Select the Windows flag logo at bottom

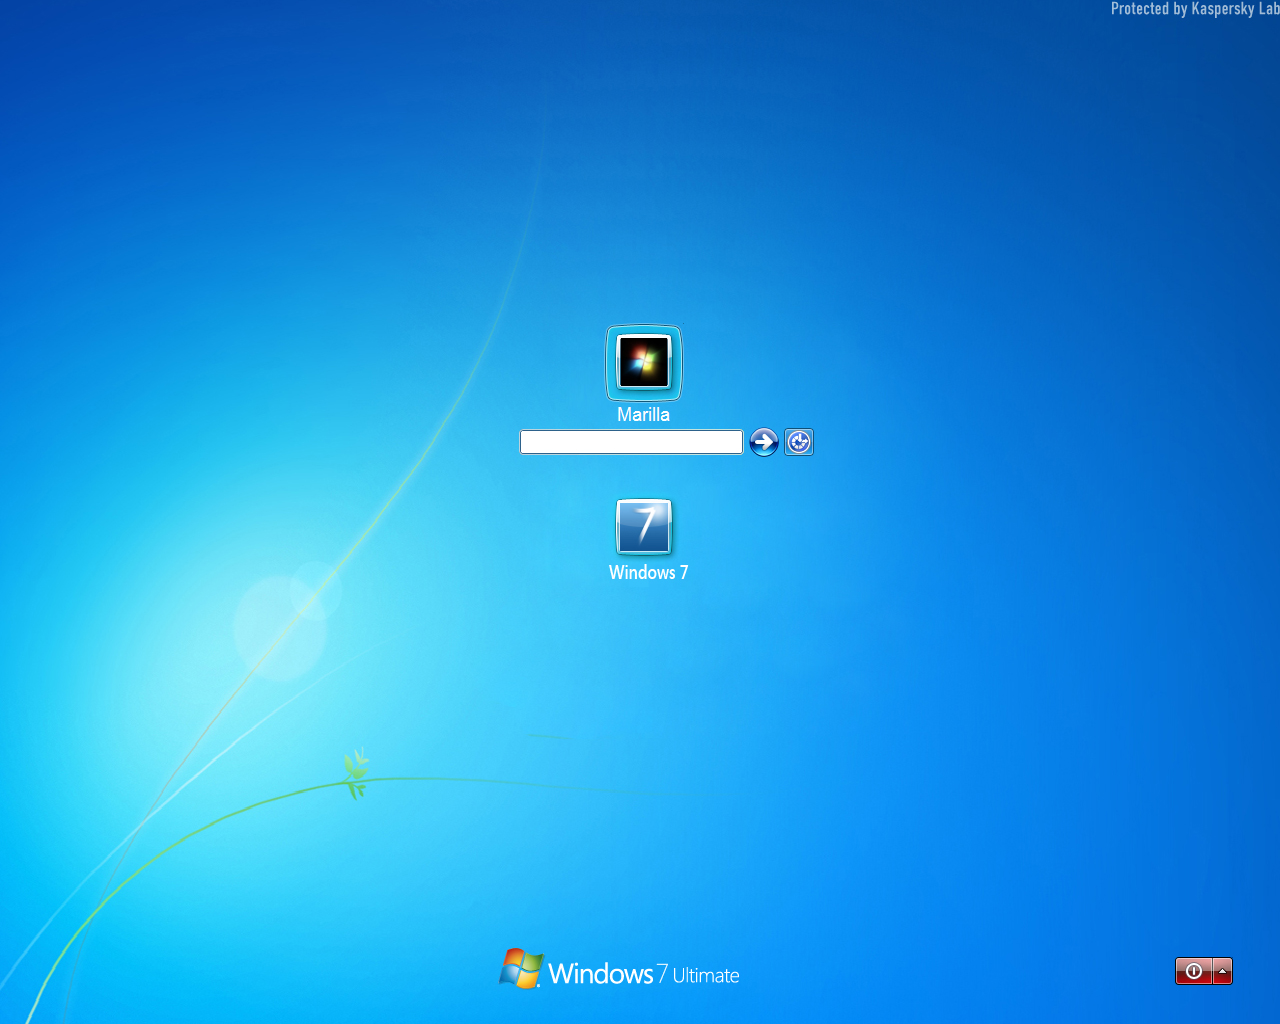pyautogui.click(x=520, y=968)
